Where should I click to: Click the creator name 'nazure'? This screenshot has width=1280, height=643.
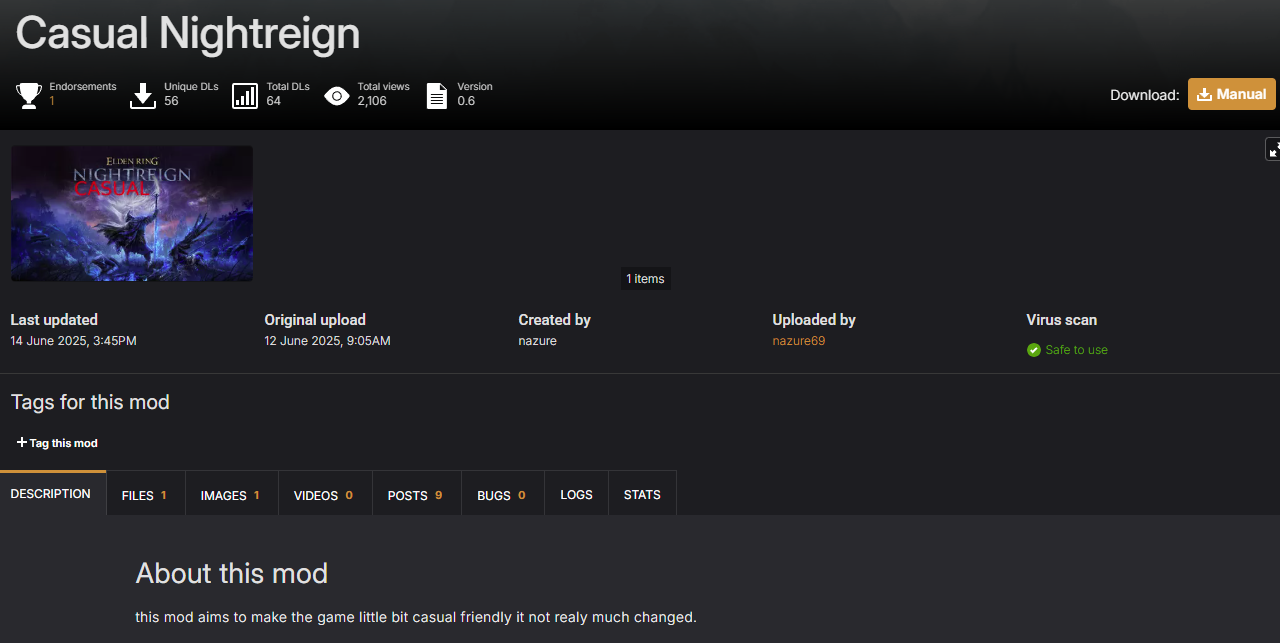pos(537,341)
